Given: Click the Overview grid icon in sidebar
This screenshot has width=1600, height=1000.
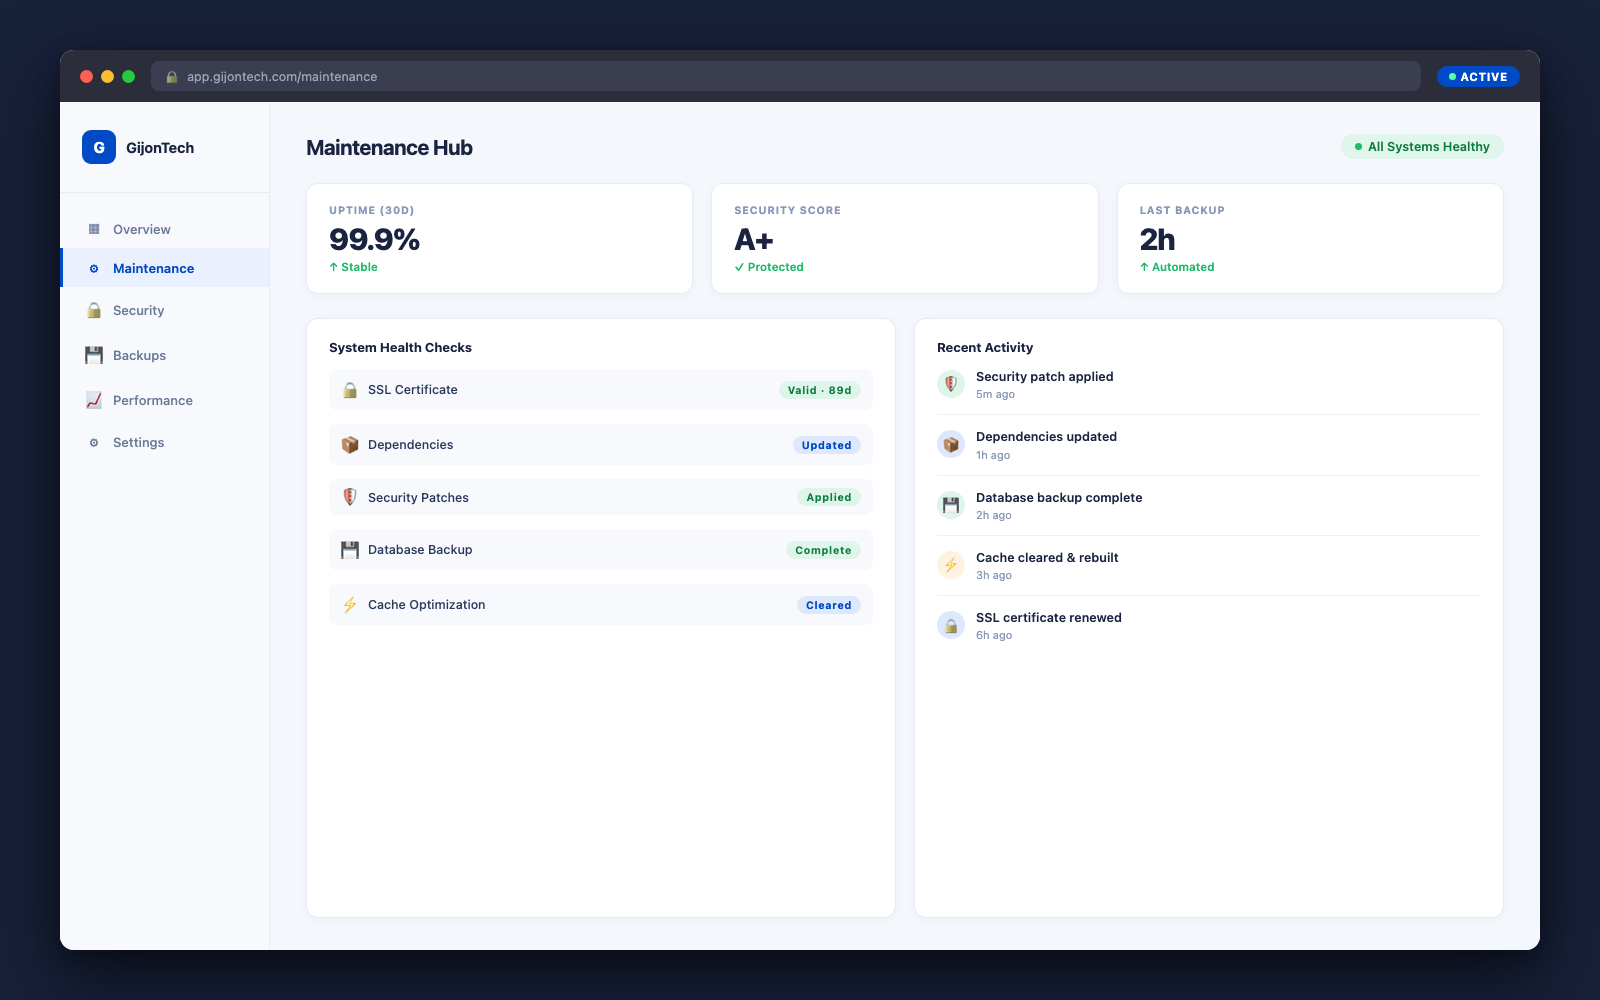Looking at the screenshot, I should 94,229.
